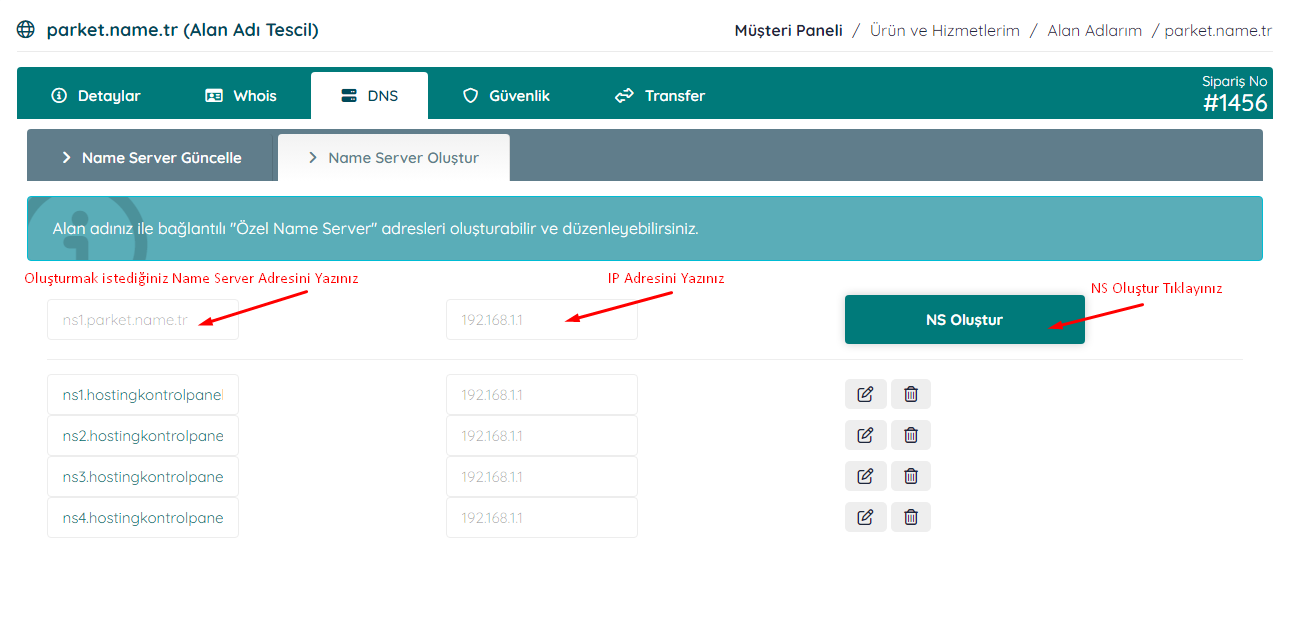
Task: Remove the ns3.hostingkontrolpanel entry
Action: (911, 476)
